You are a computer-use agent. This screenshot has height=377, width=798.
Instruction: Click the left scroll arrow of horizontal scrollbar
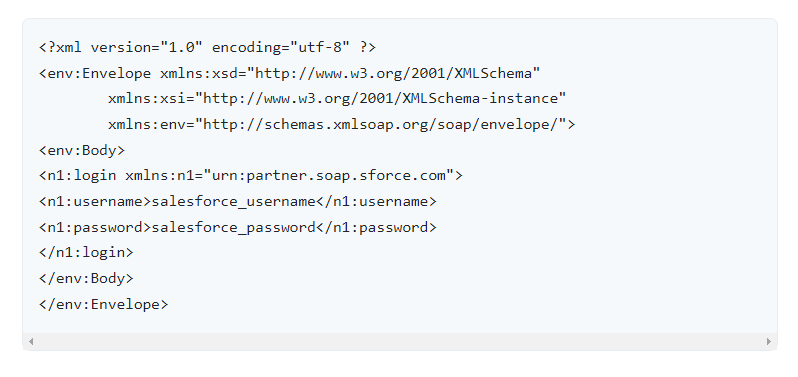(31, 341)
